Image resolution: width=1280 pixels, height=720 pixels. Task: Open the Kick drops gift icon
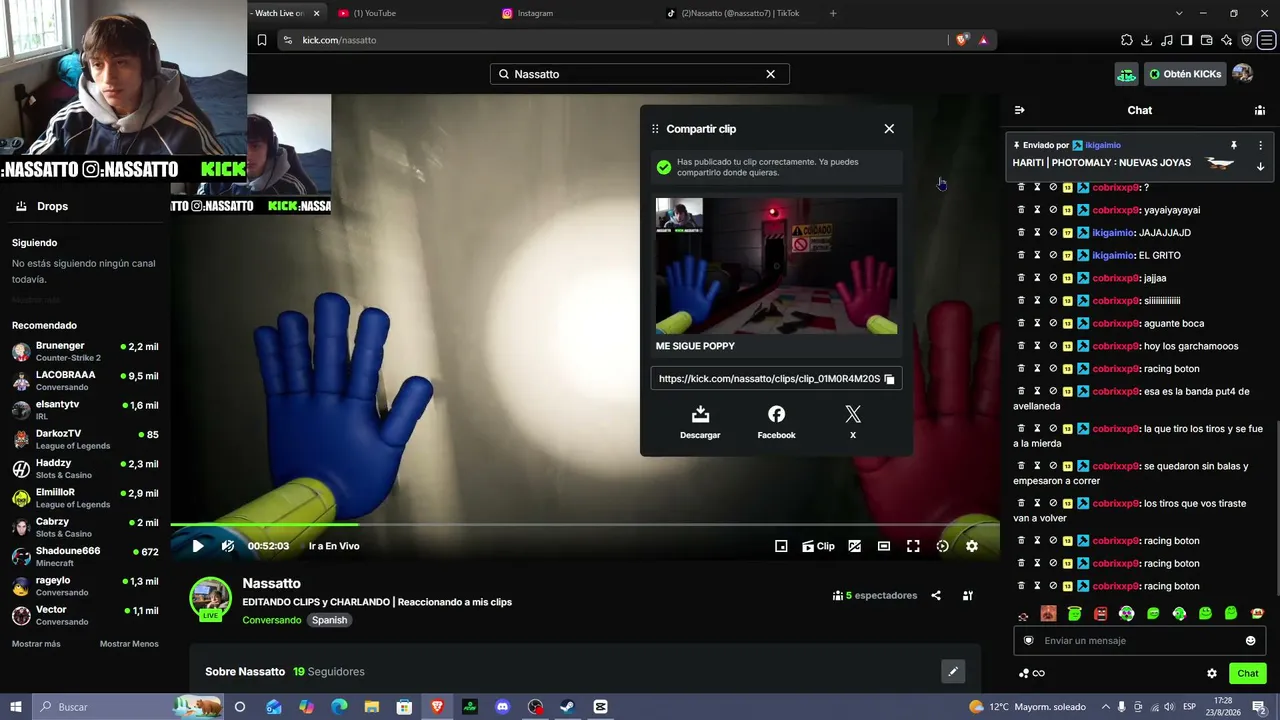tap(1127, 74)
